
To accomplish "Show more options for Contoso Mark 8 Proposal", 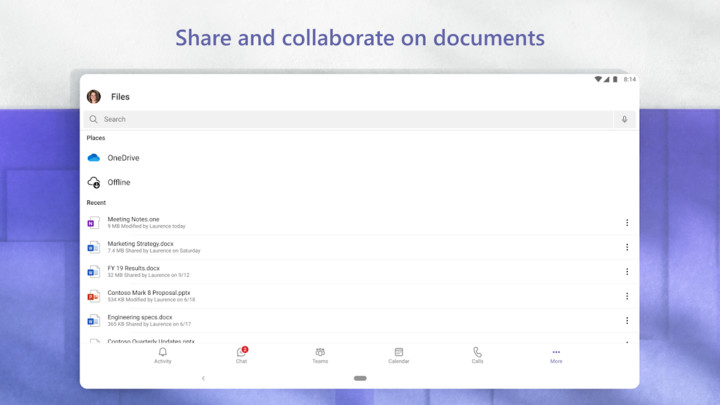I will pyautogui.click(x=627, y=296).
